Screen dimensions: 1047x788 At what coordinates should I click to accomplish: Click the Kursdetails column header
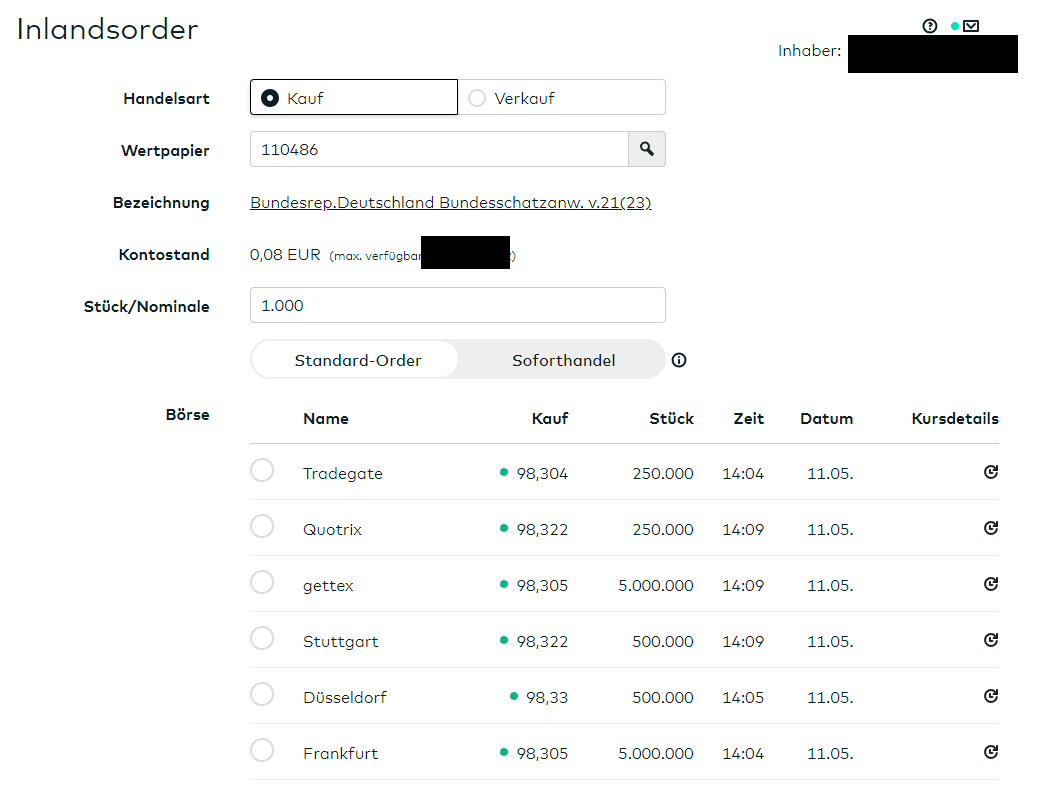point(955,419)
